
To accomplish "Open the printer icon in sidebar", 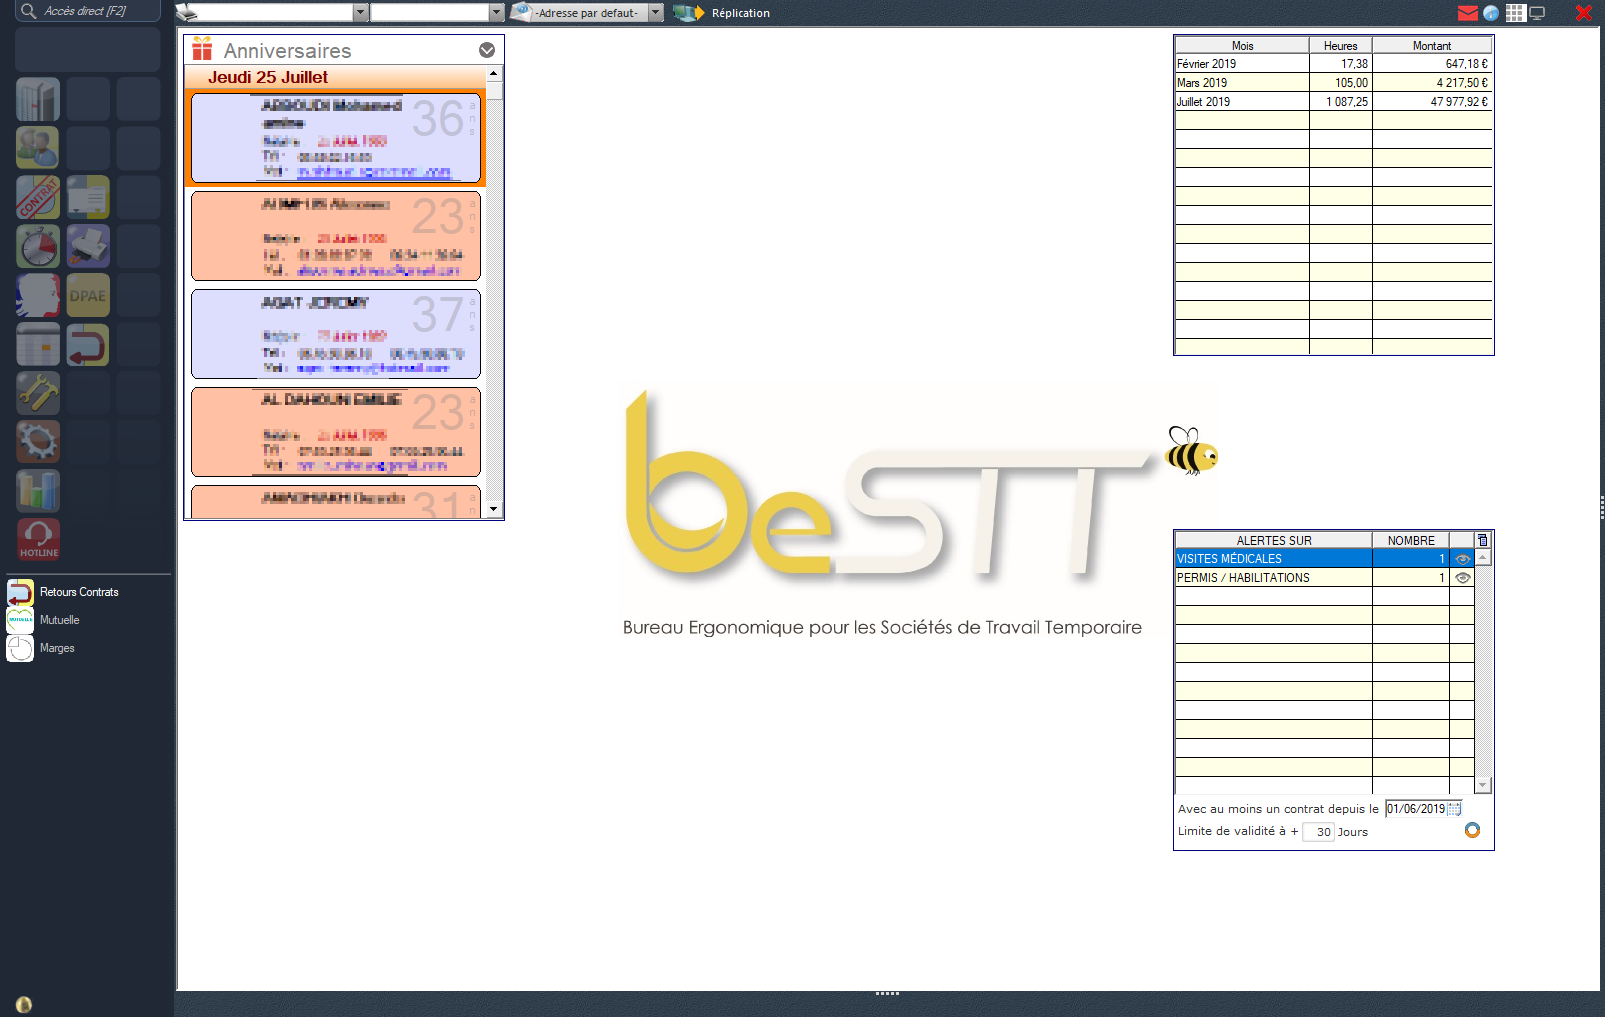I will tap(88, 247).
